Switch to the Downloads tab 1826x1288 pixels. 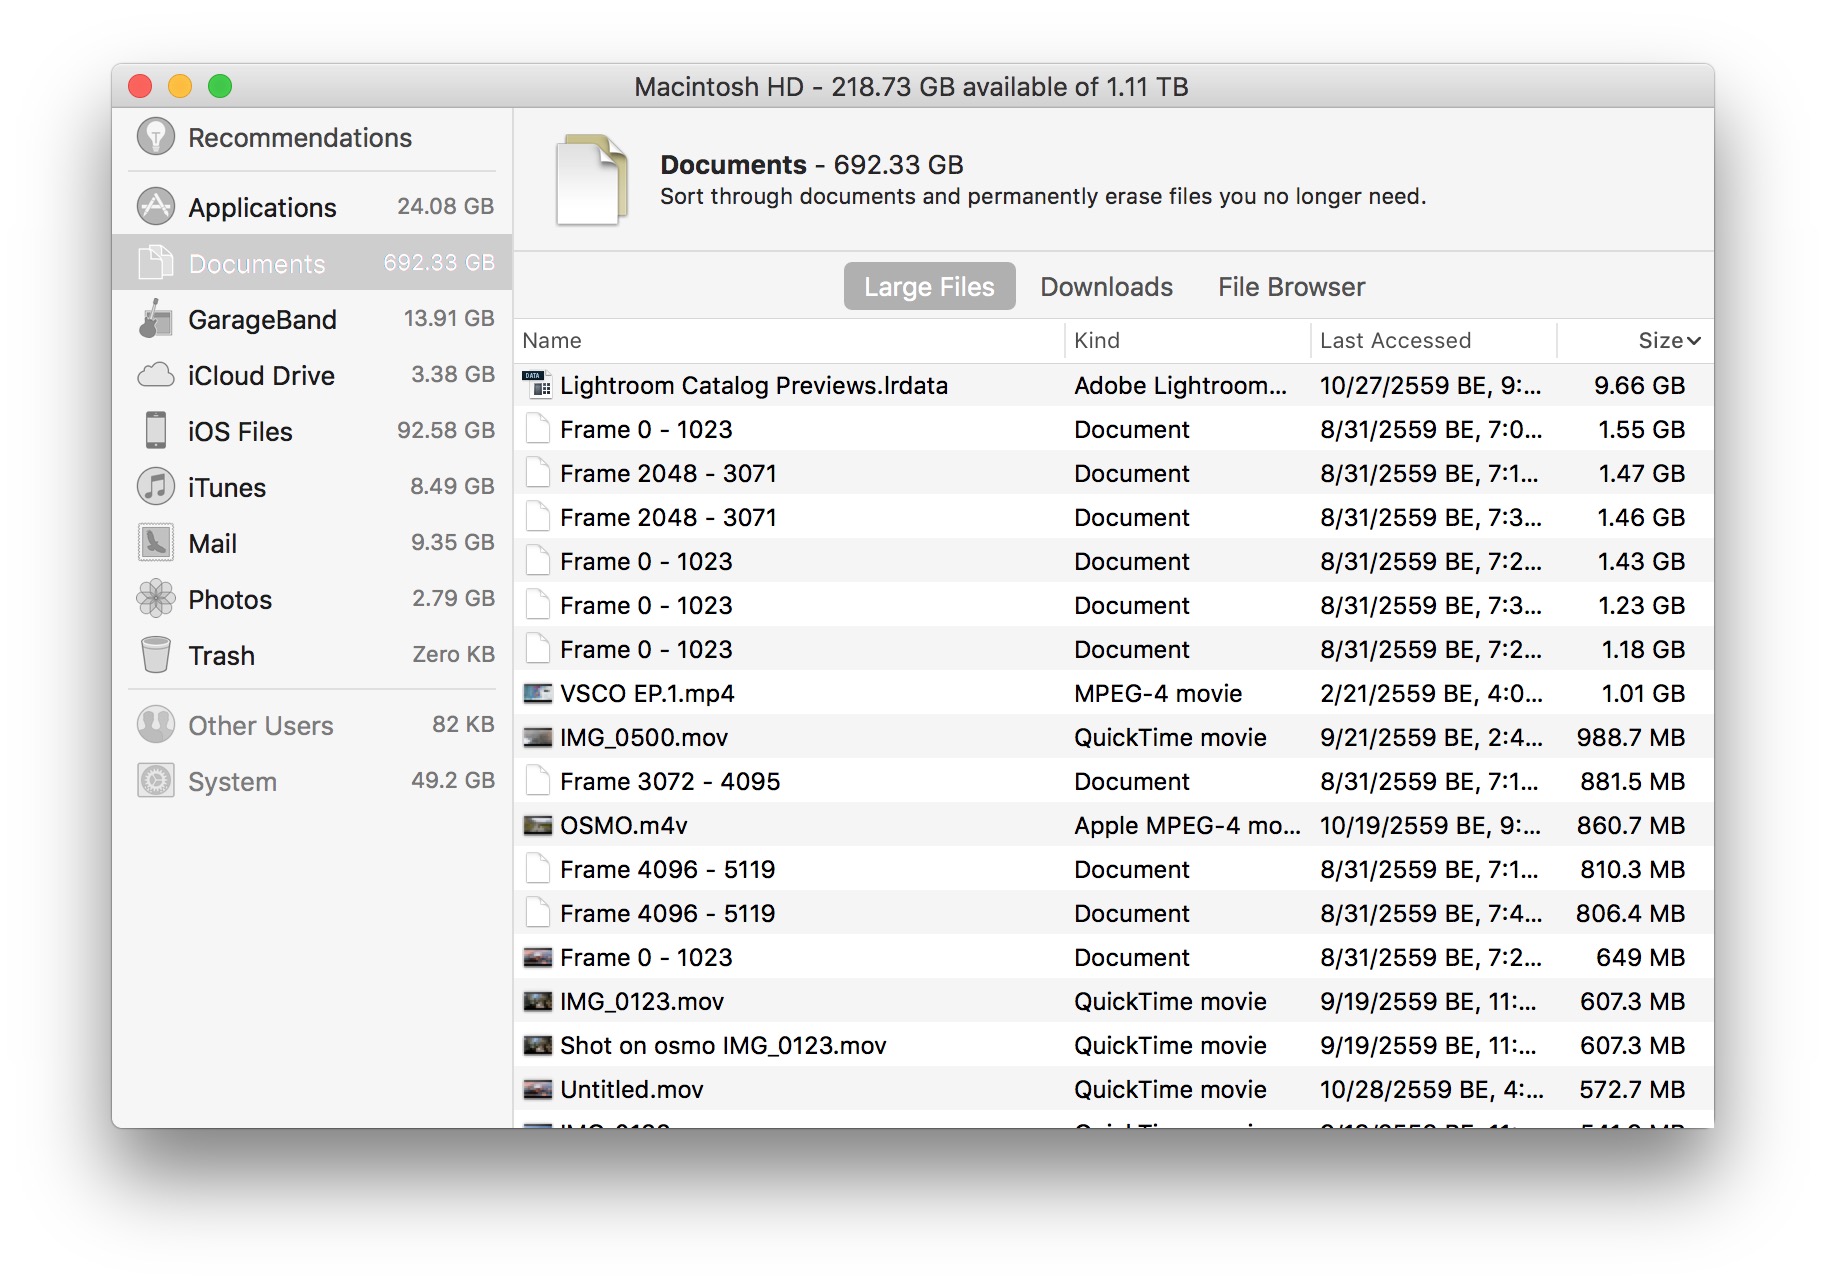click(x=1106, y=287)
